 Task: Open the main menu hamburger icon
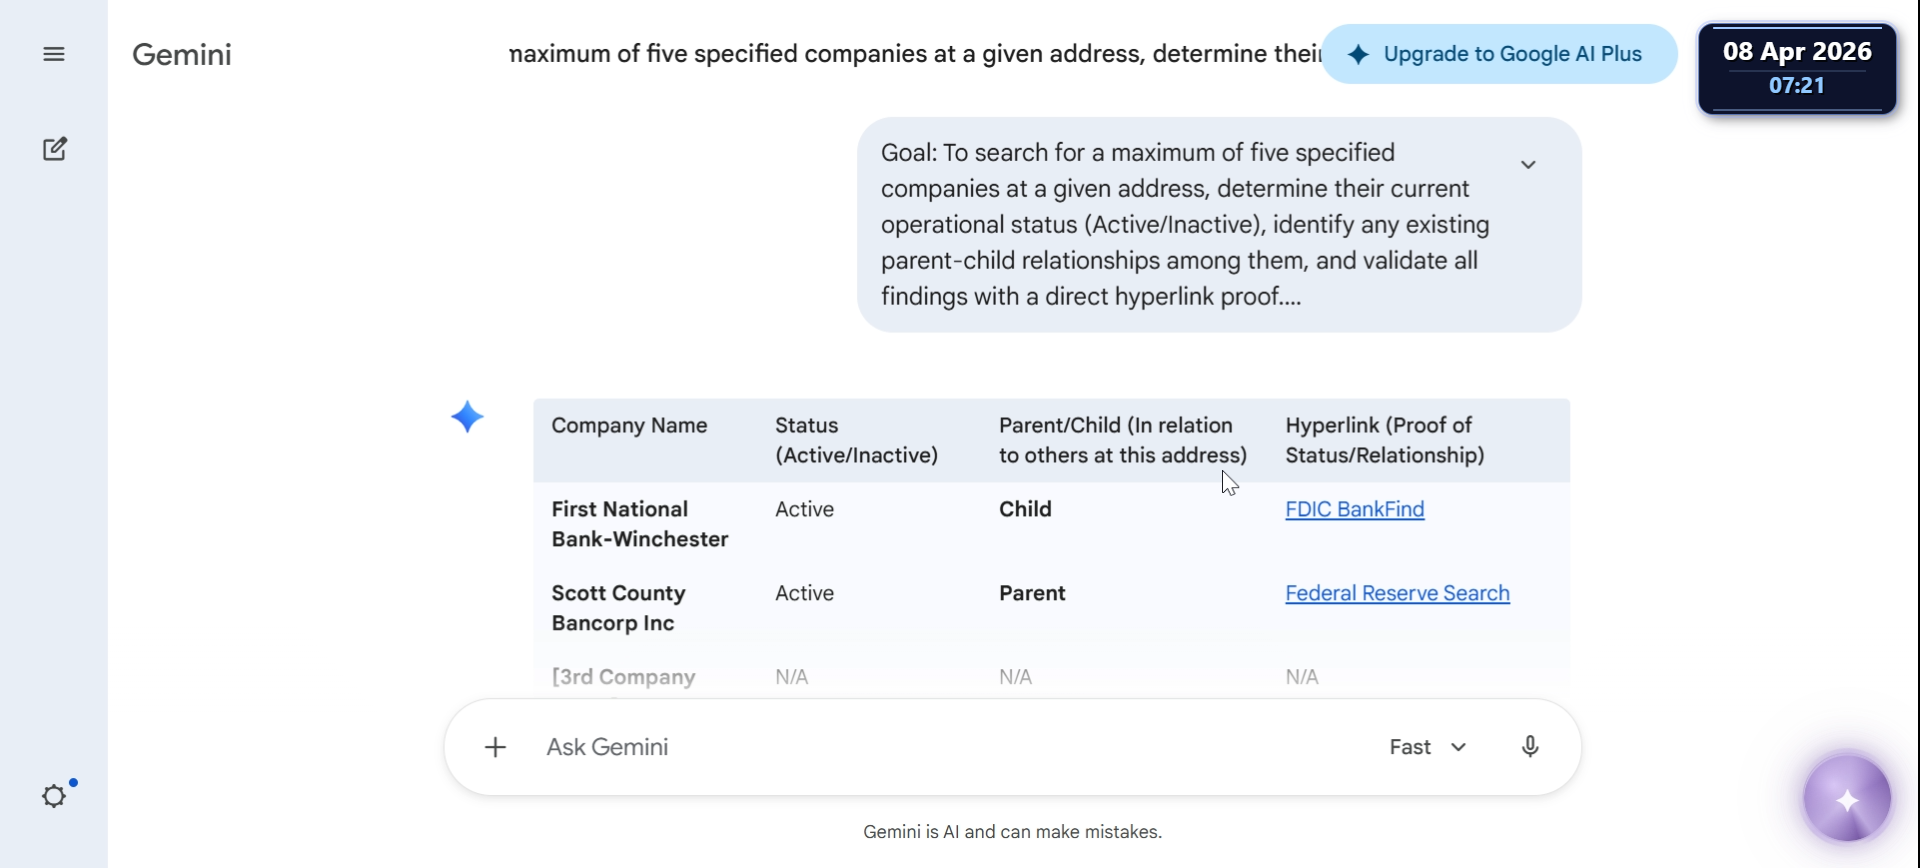(54, 54)
